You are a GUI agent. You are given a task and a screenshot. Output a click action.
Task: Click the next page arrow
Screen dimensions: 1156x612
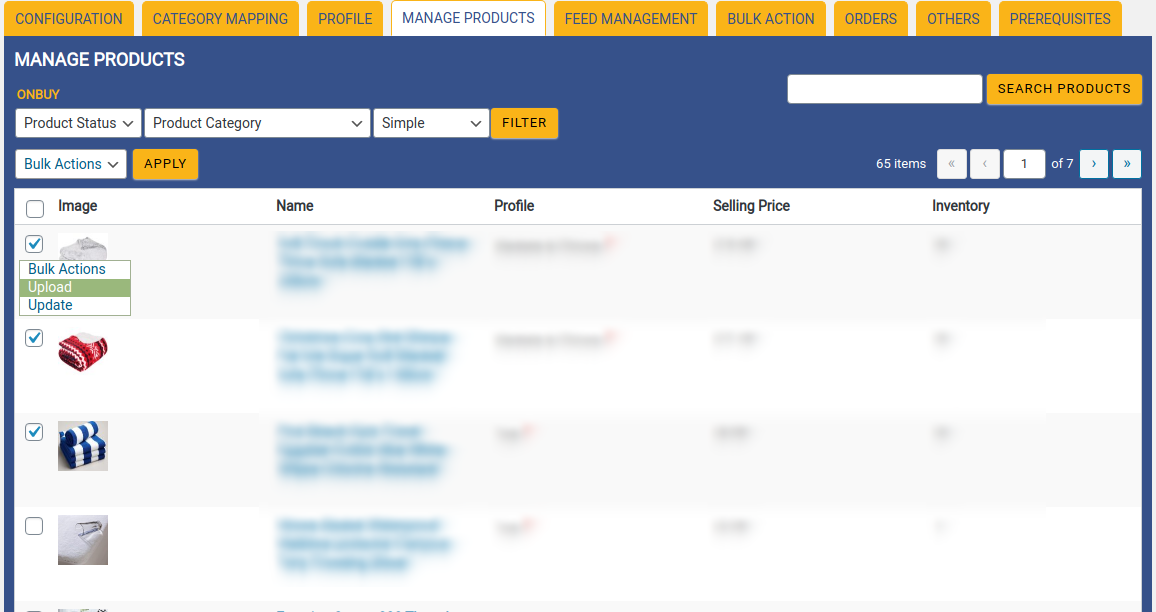tap(1093, 163)
